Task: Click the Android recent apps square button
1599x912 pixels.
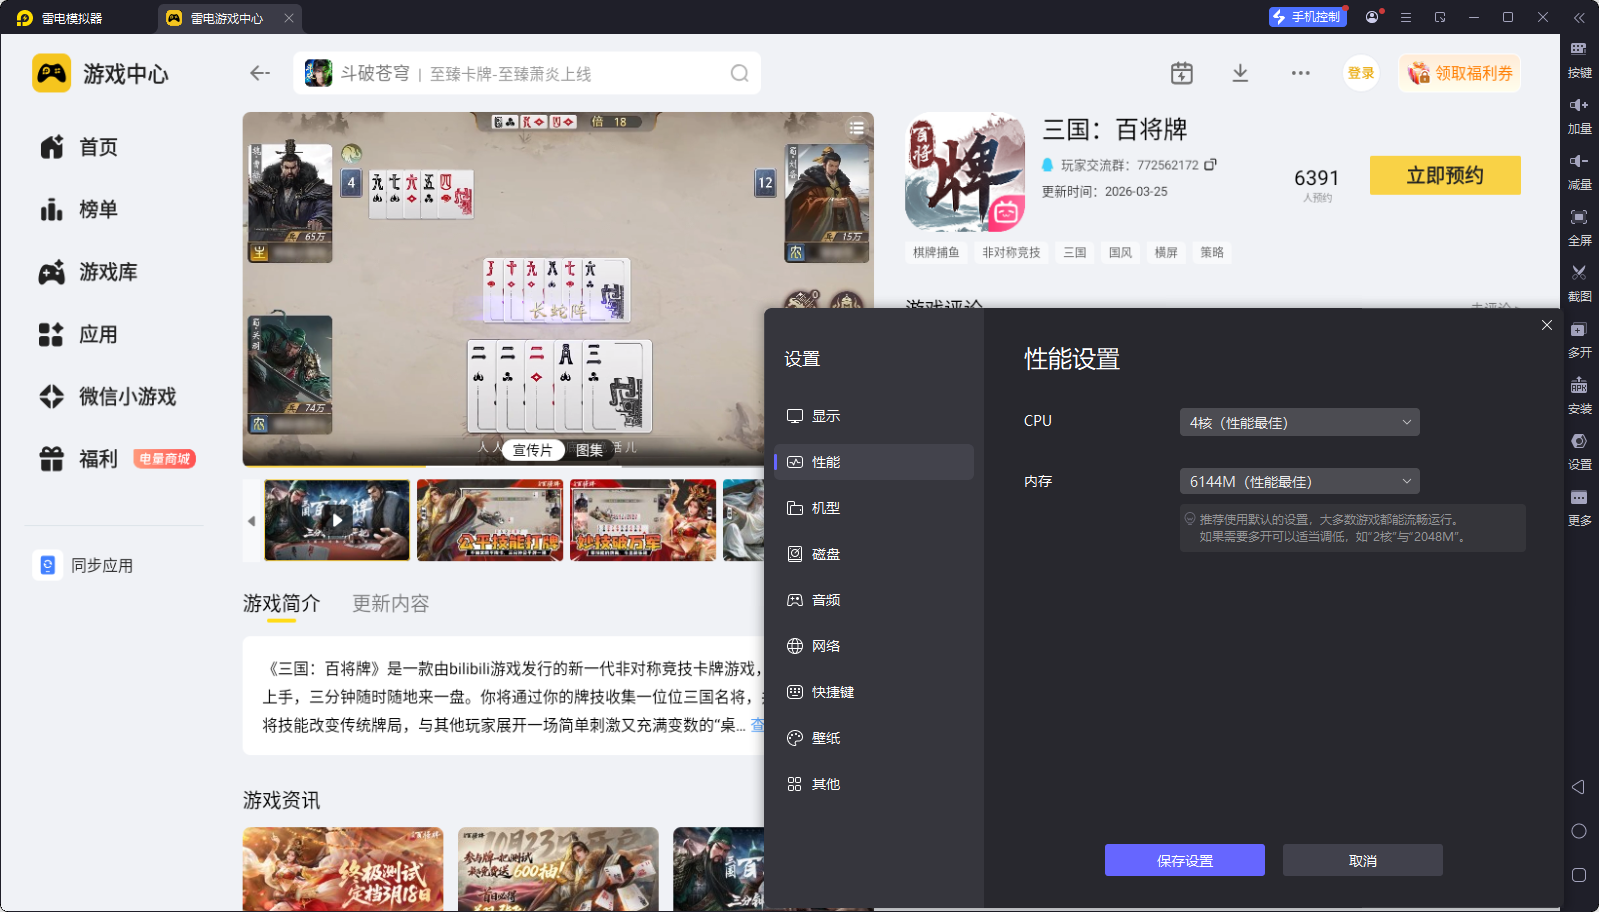Action: tap(1579, 875)
